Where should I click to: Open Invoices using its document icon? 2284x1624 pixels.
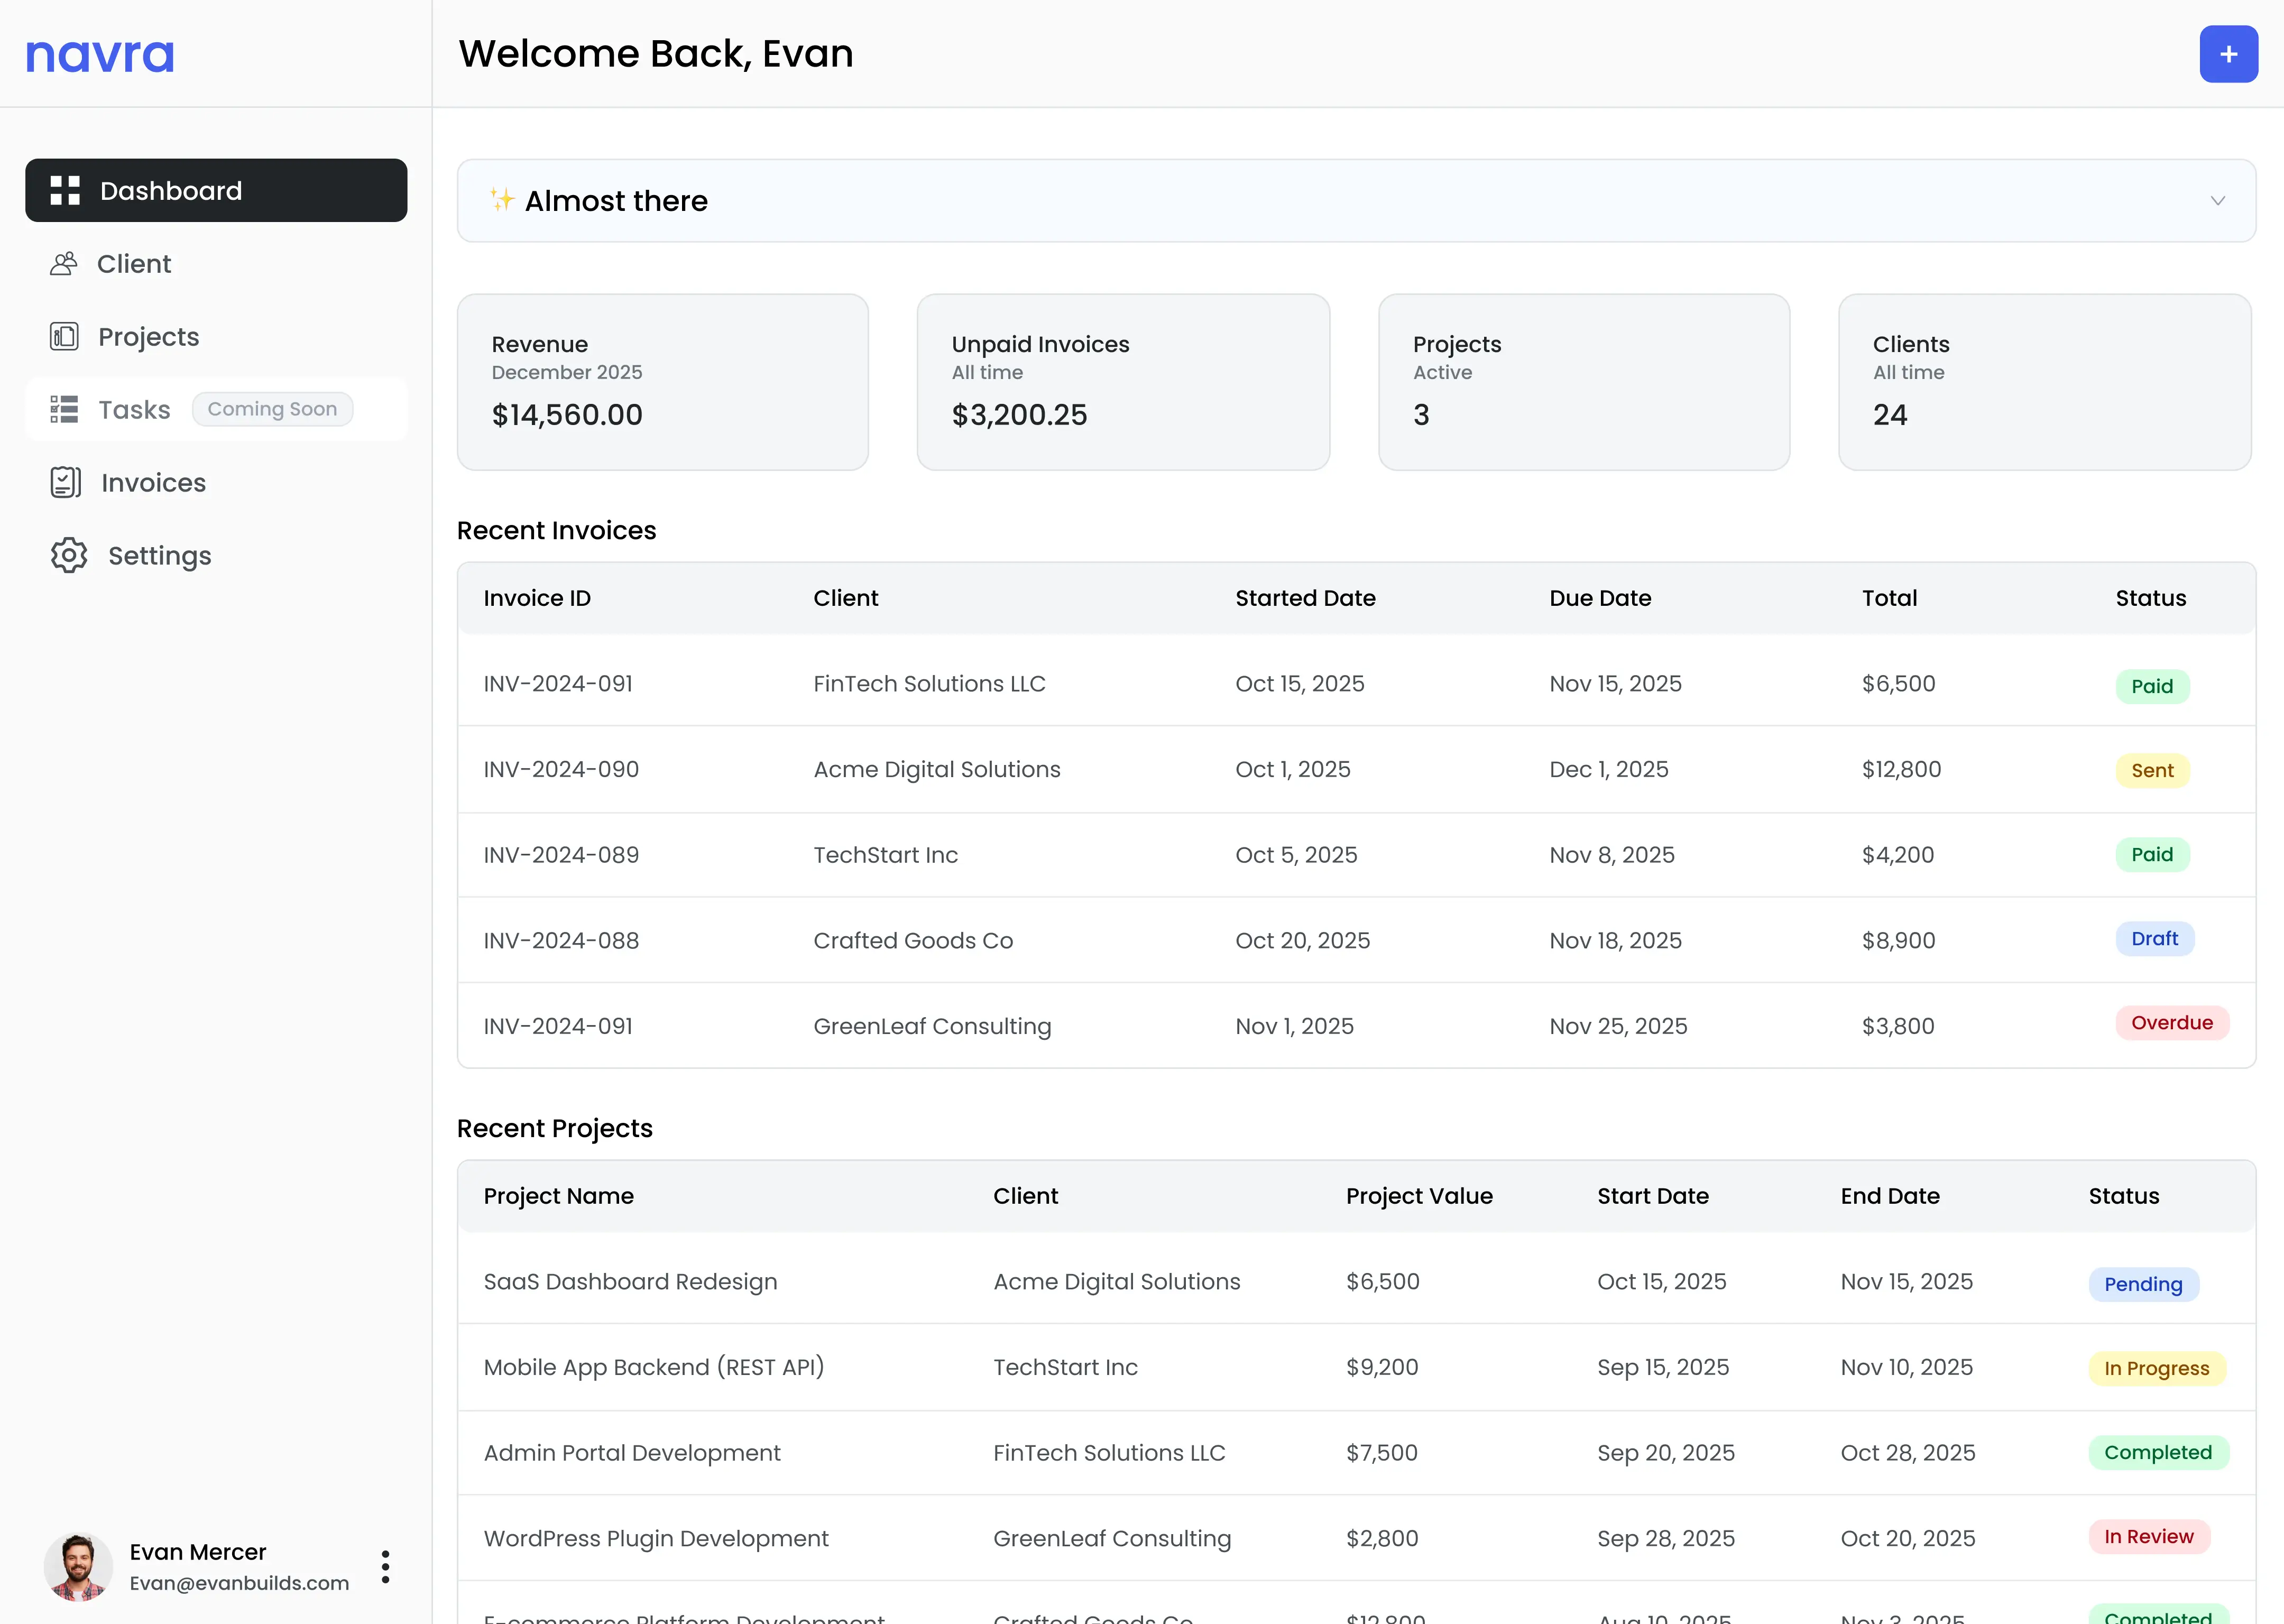point(63,482)
